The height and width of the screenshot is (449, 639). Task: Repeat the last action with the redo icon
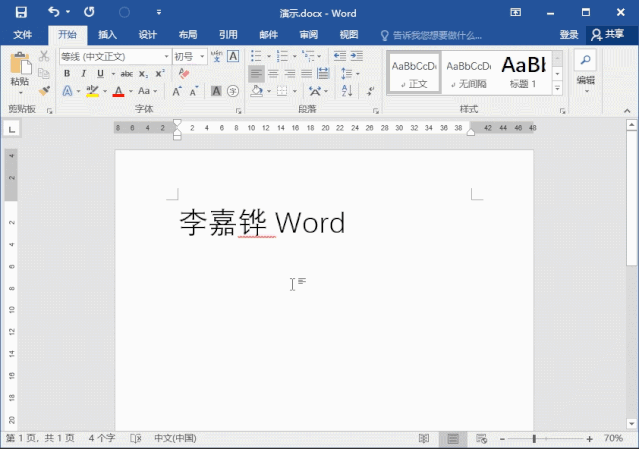pyautogui.click(x=89, y=12)
